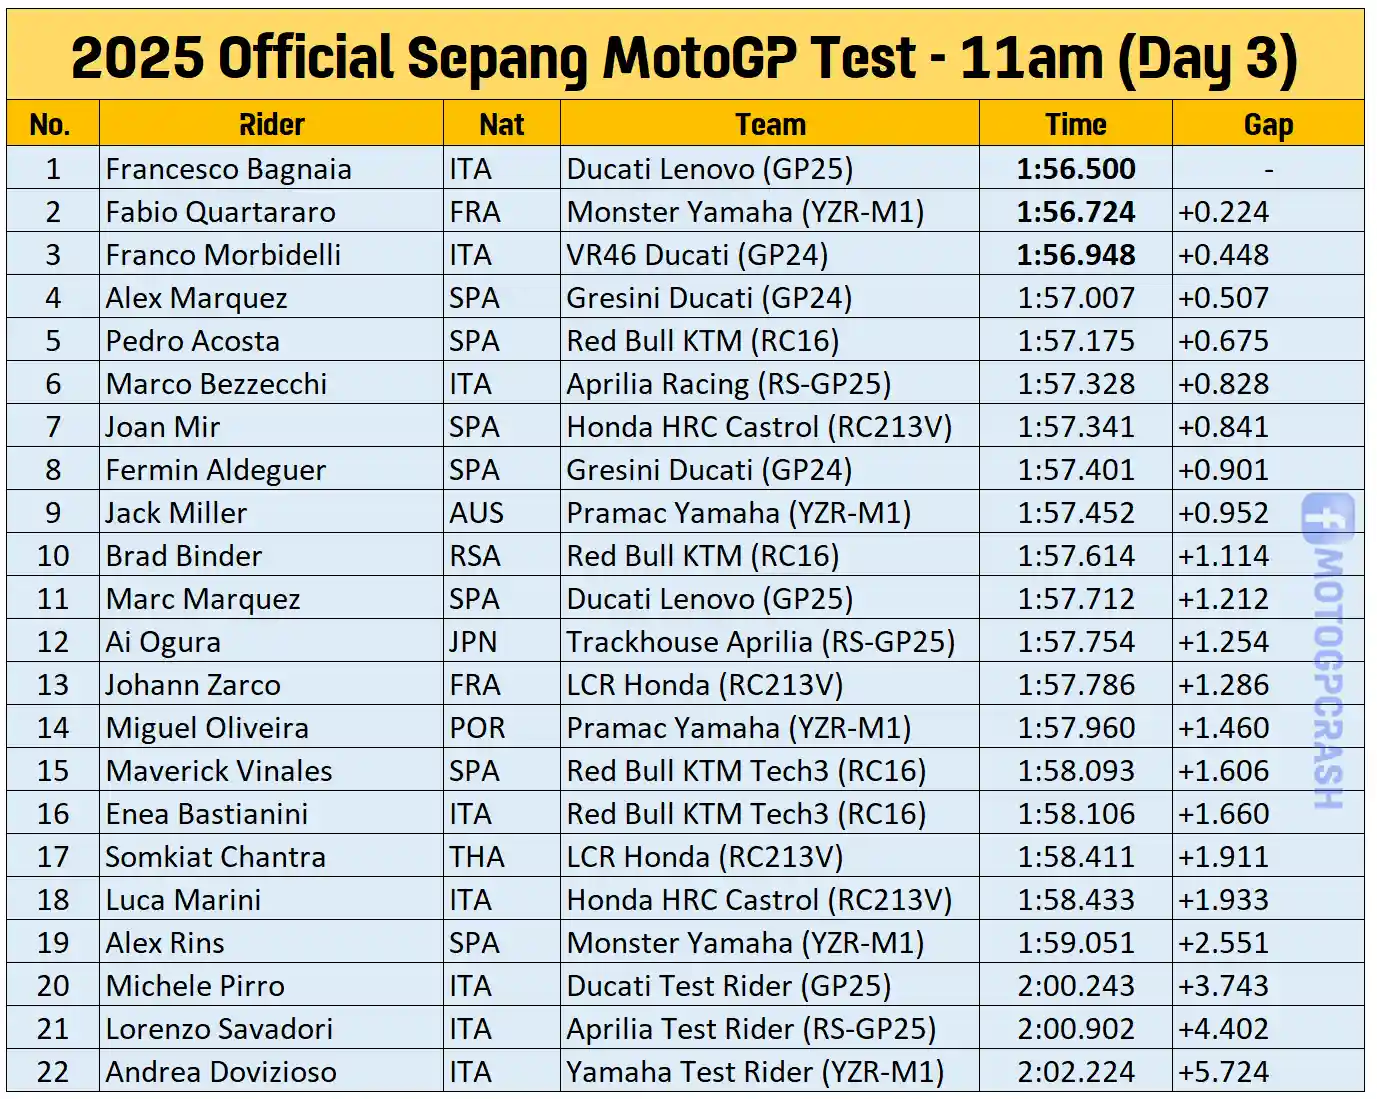Select the "Team" column header
This screenshot has width=1377, height=1099.
point(770,125)
